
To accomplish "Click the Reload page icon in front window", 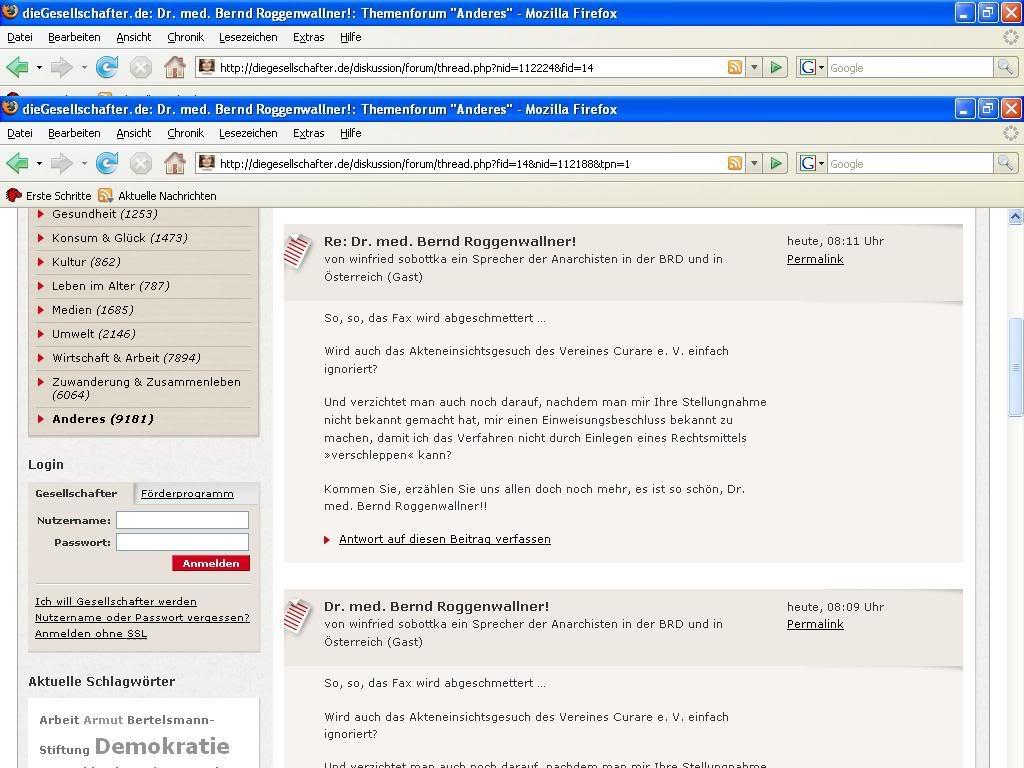I will (x=107, y=164).
